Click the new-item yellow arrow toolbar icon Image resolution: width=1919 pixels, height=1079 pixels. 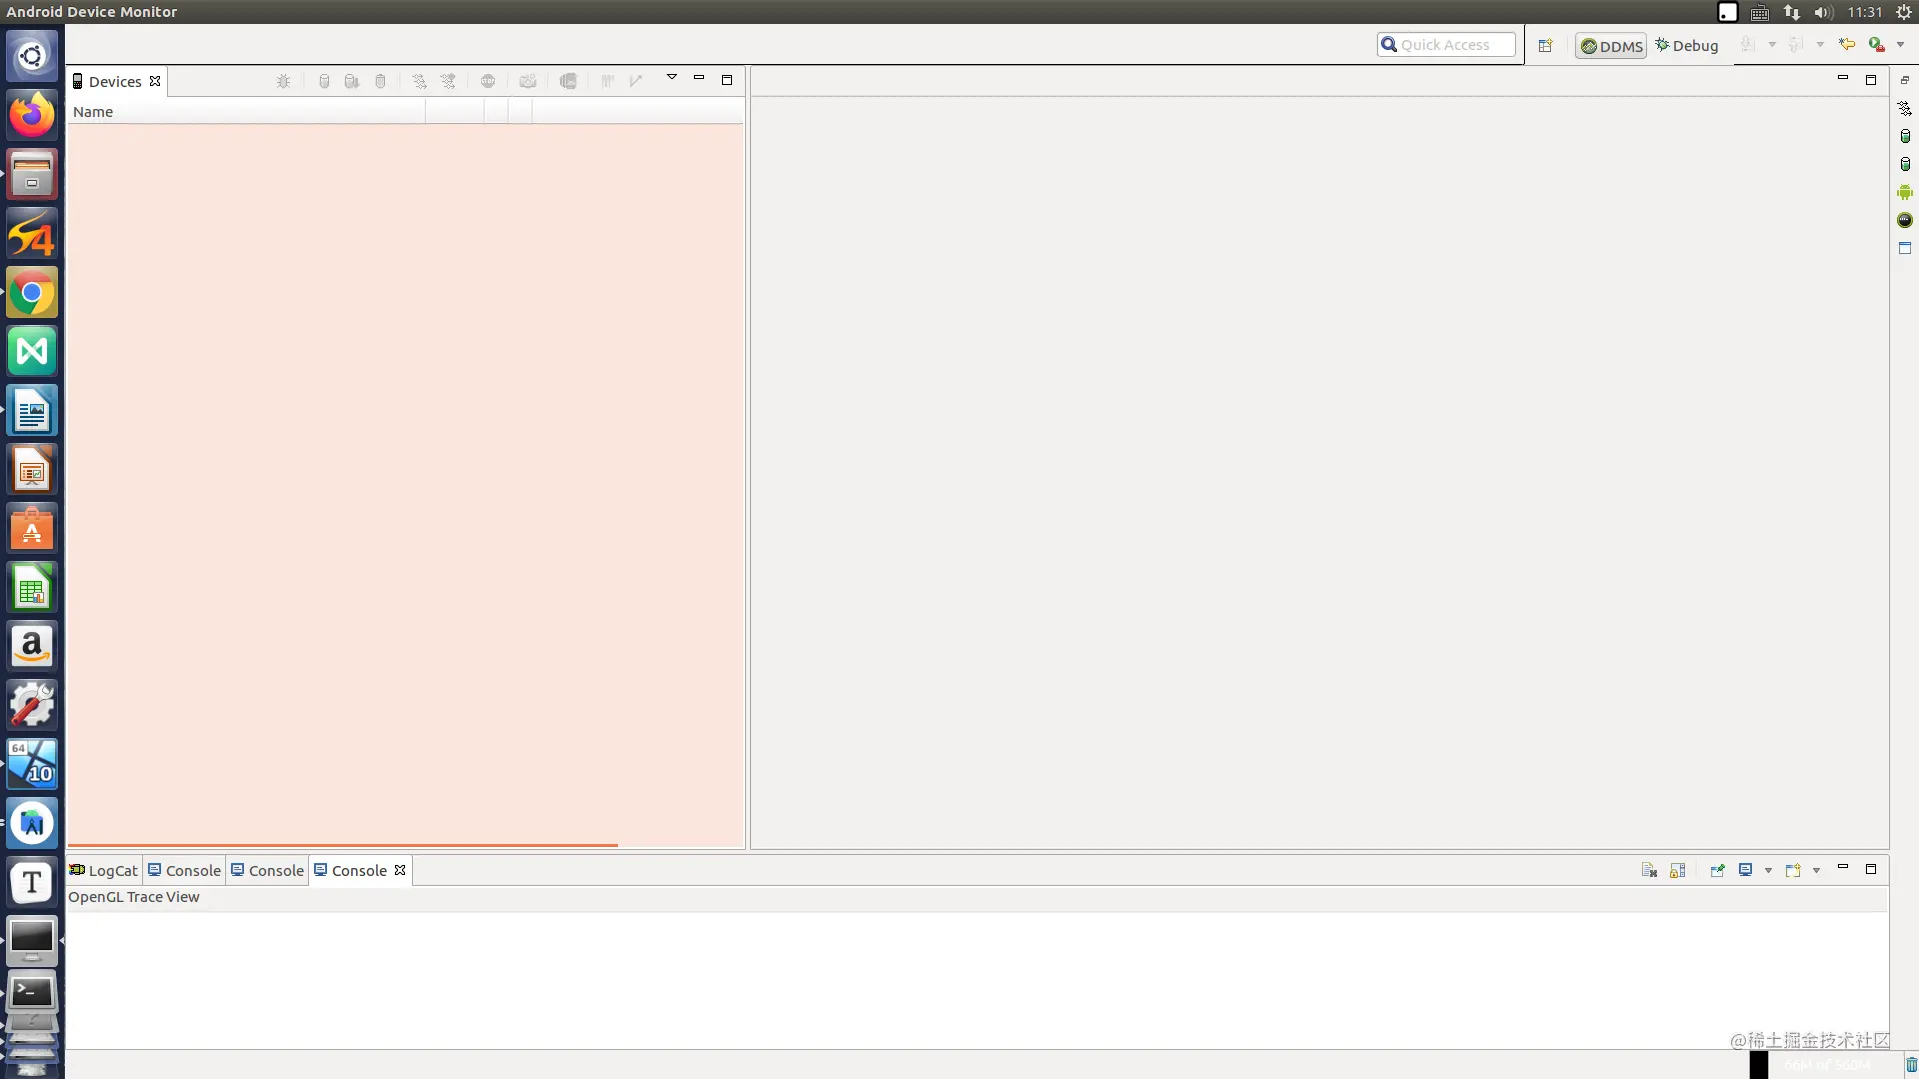pyautogui.click(x=1847, y=45)
